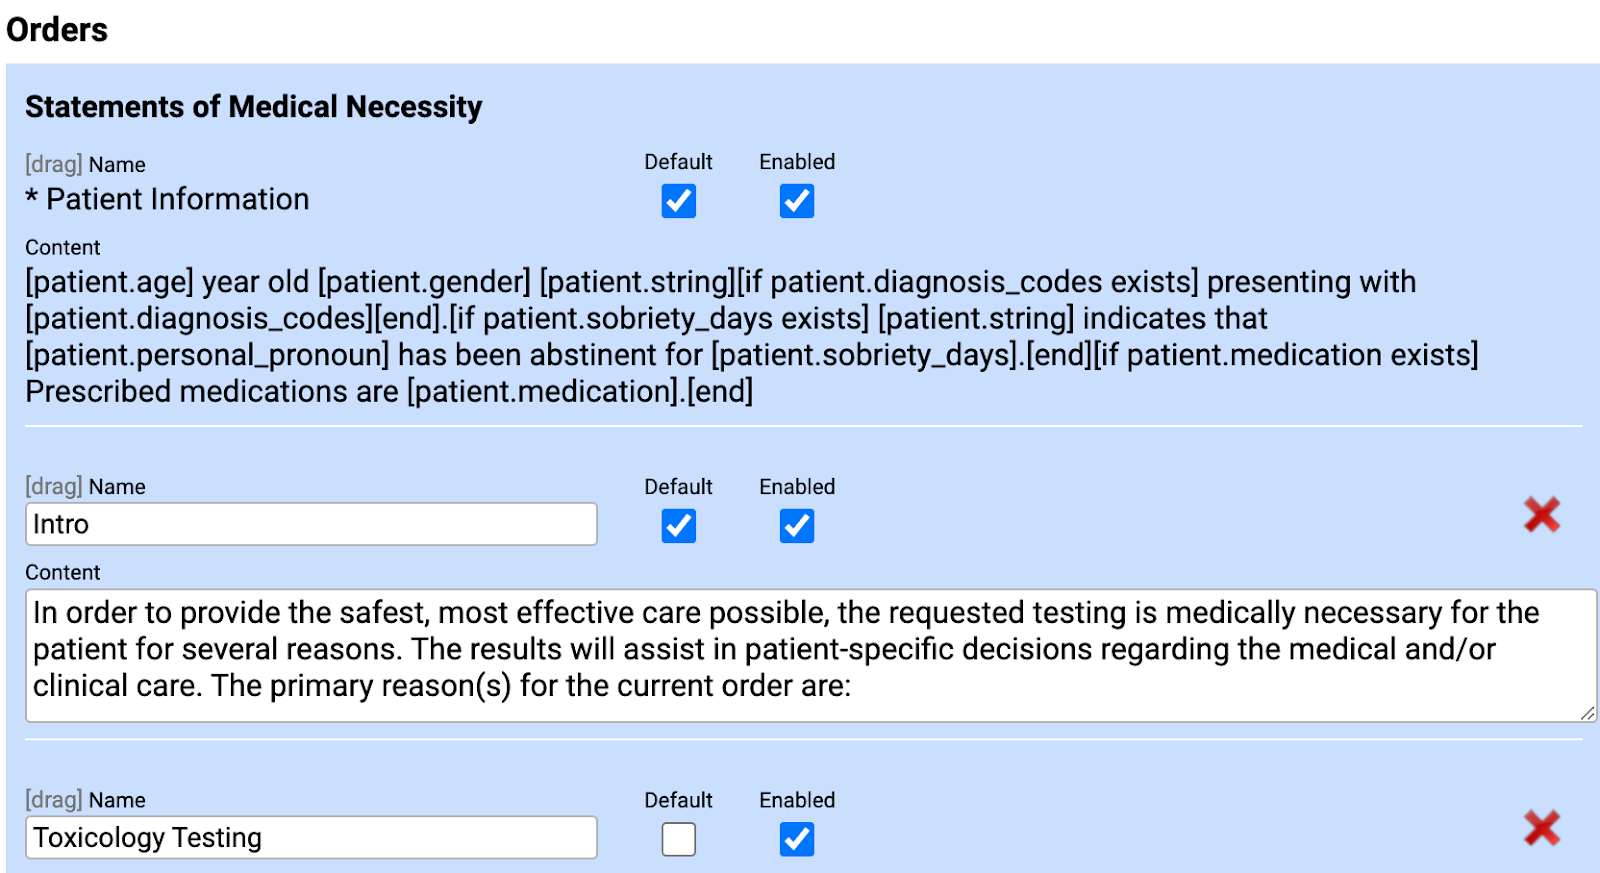The width and height of the screenshot is (1600, 873).
Task: Click inside the Intro content textarea
Action: (700, 650)
